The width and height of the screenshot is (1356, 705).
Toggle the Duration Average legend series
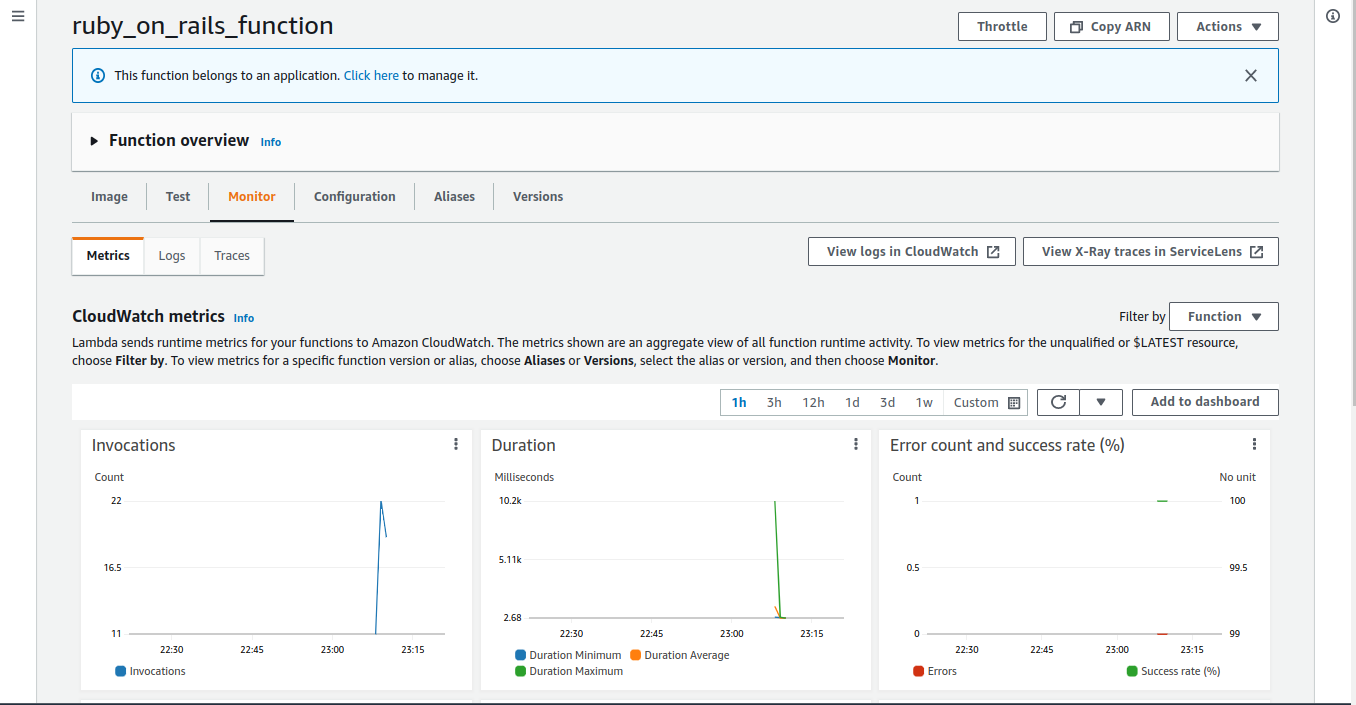pyautogui.click(x=680, y=655)
